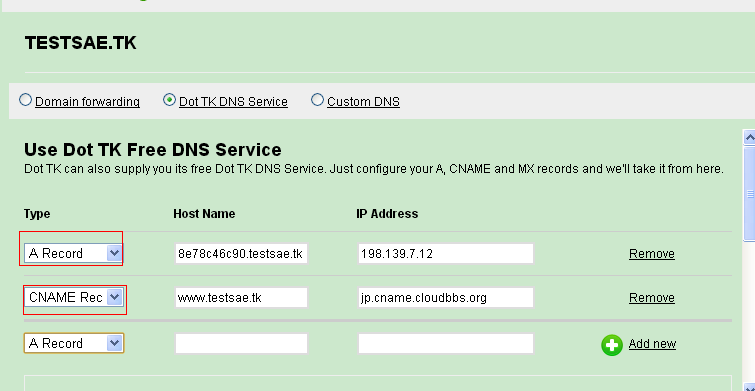Focus the empty host name field in new row

pyautogui.click(x=241, y=343)
